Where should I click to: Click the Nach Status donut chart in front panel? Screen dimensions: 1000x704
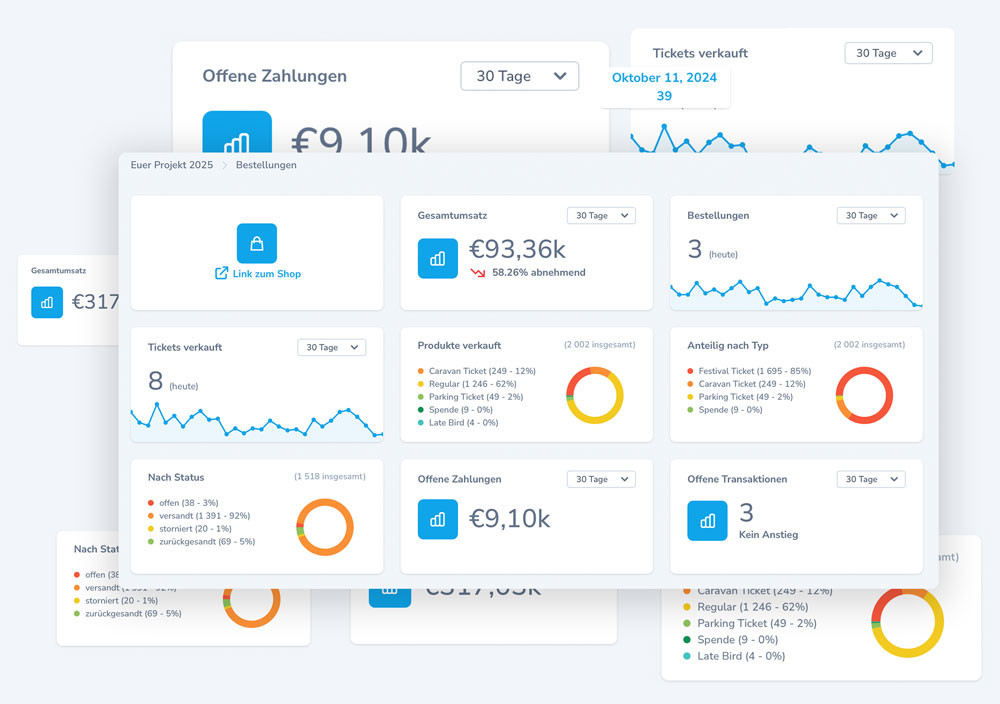325,526
